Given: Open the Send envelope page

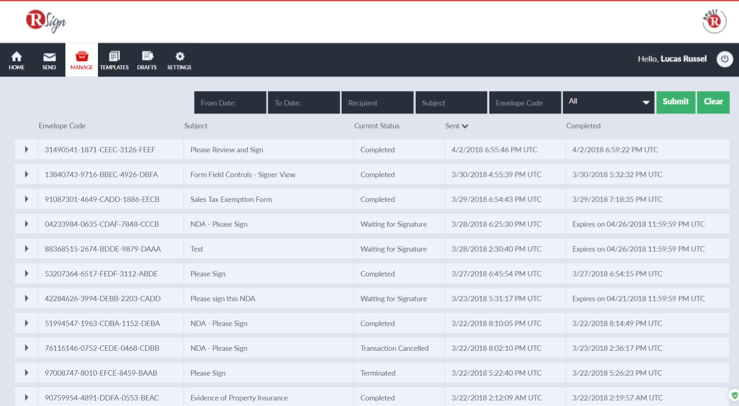Looking at the screenshot, I should [49, 60].
